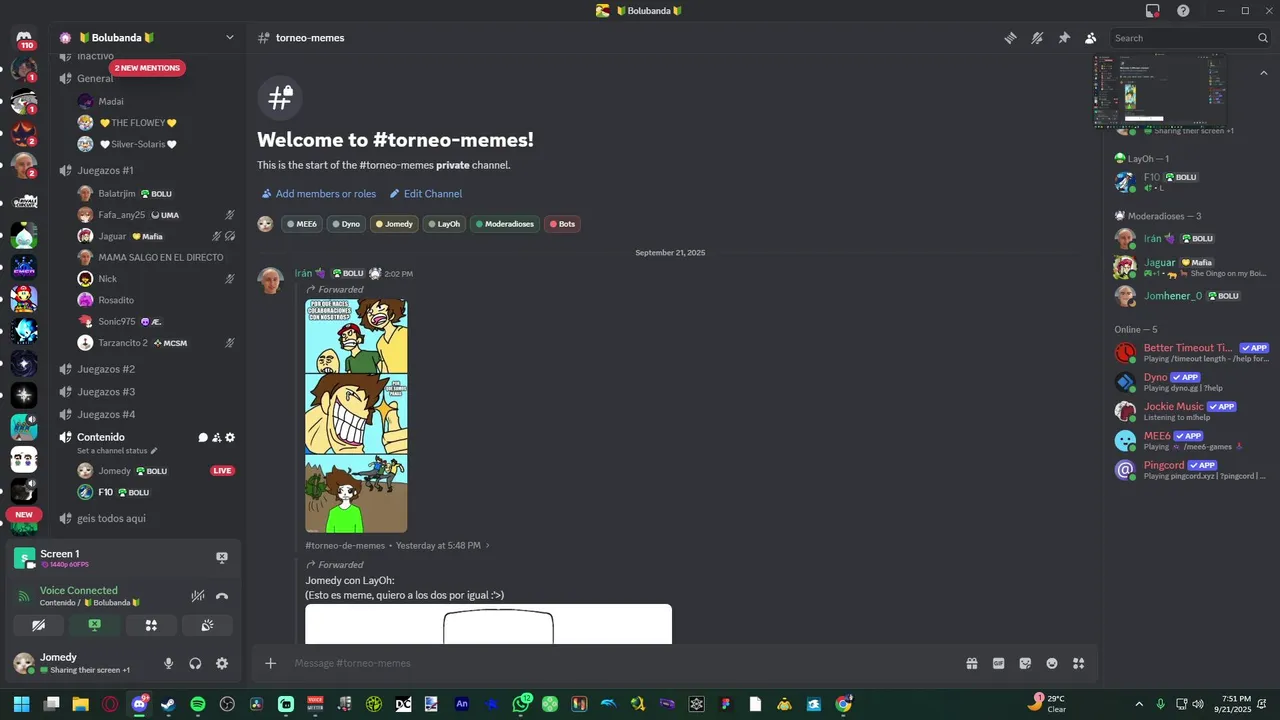
Task: Toggle camera on in voice panel
Action: [38, 625]
